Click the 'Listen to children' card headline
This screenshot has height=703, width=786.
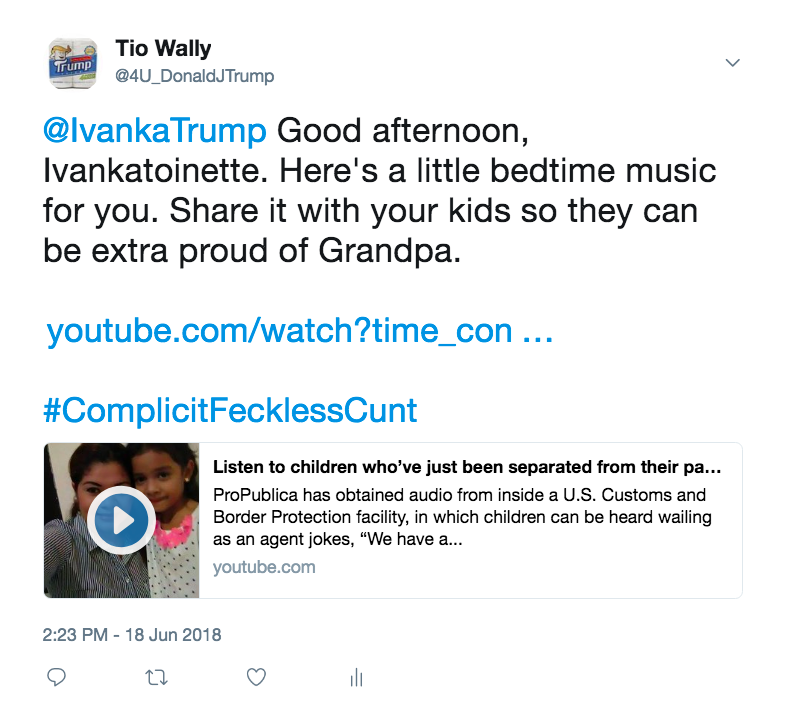click(x=466, y=467)
